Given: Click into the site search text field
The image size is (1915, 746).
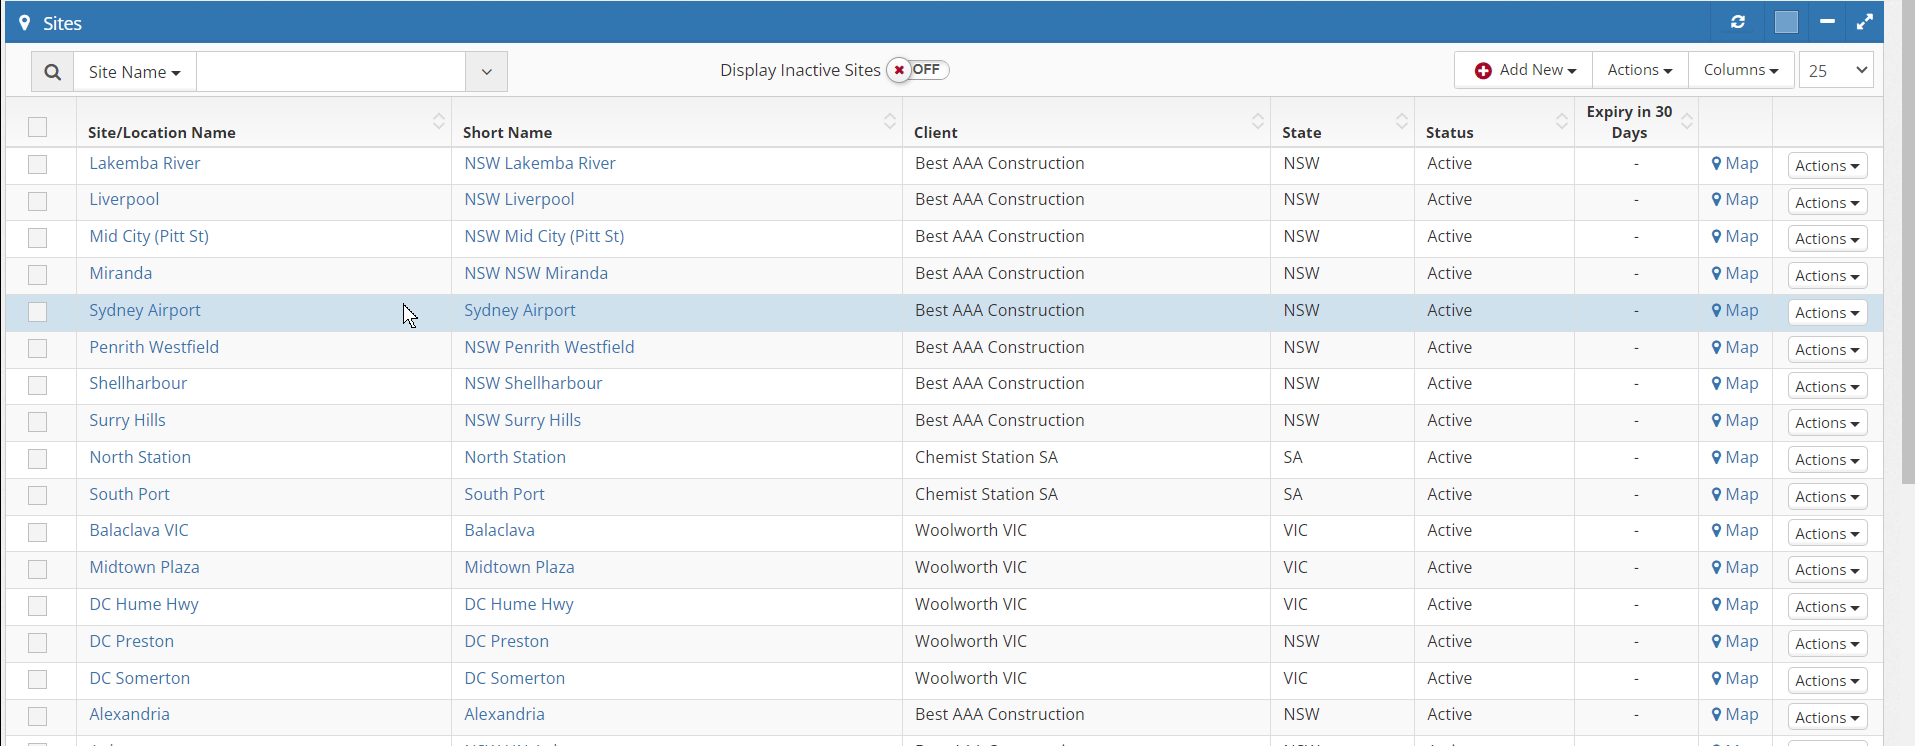Looking at the screenshot, I should point(331,72).
